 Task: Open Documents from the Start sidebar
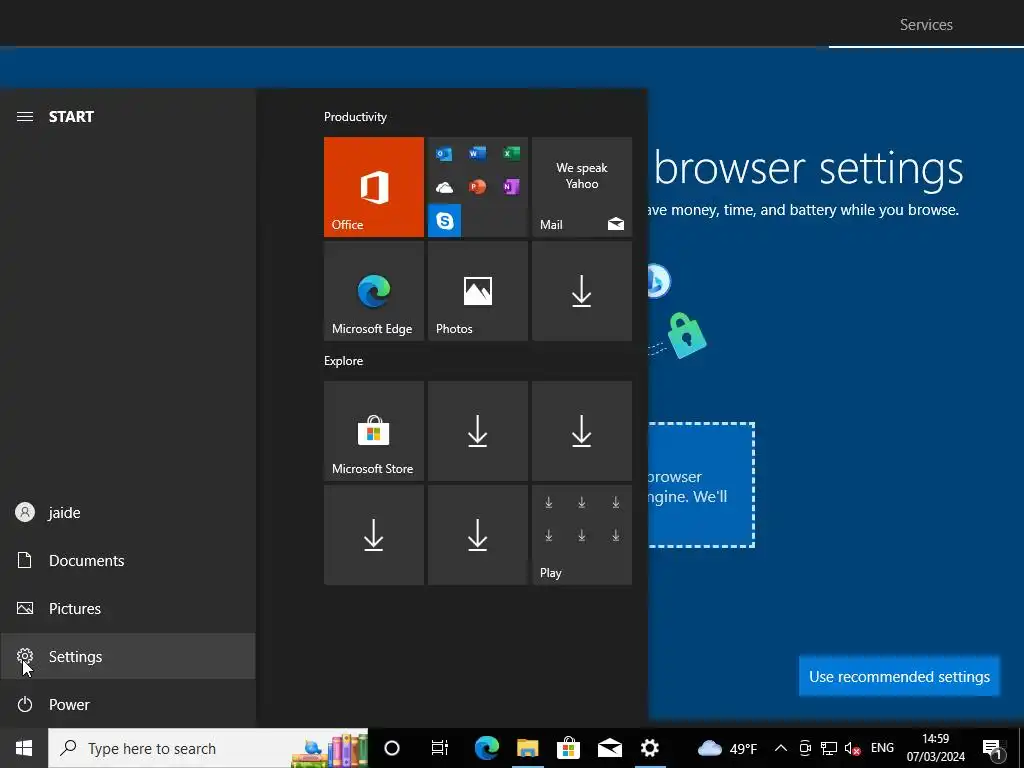[127, 560]
